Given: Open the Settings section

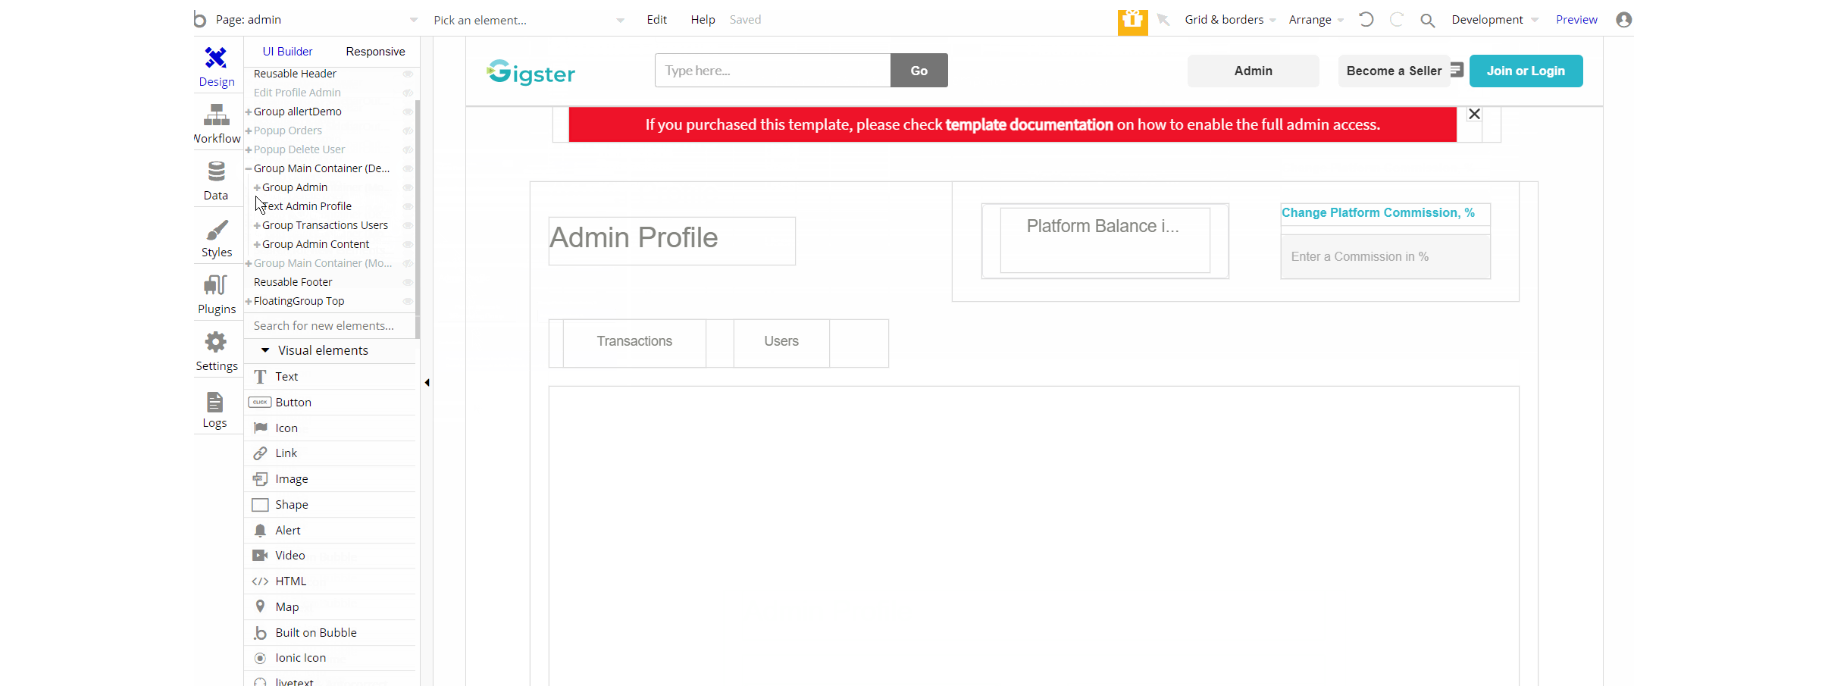Looking at the screenshot, I should click(216, 352).
